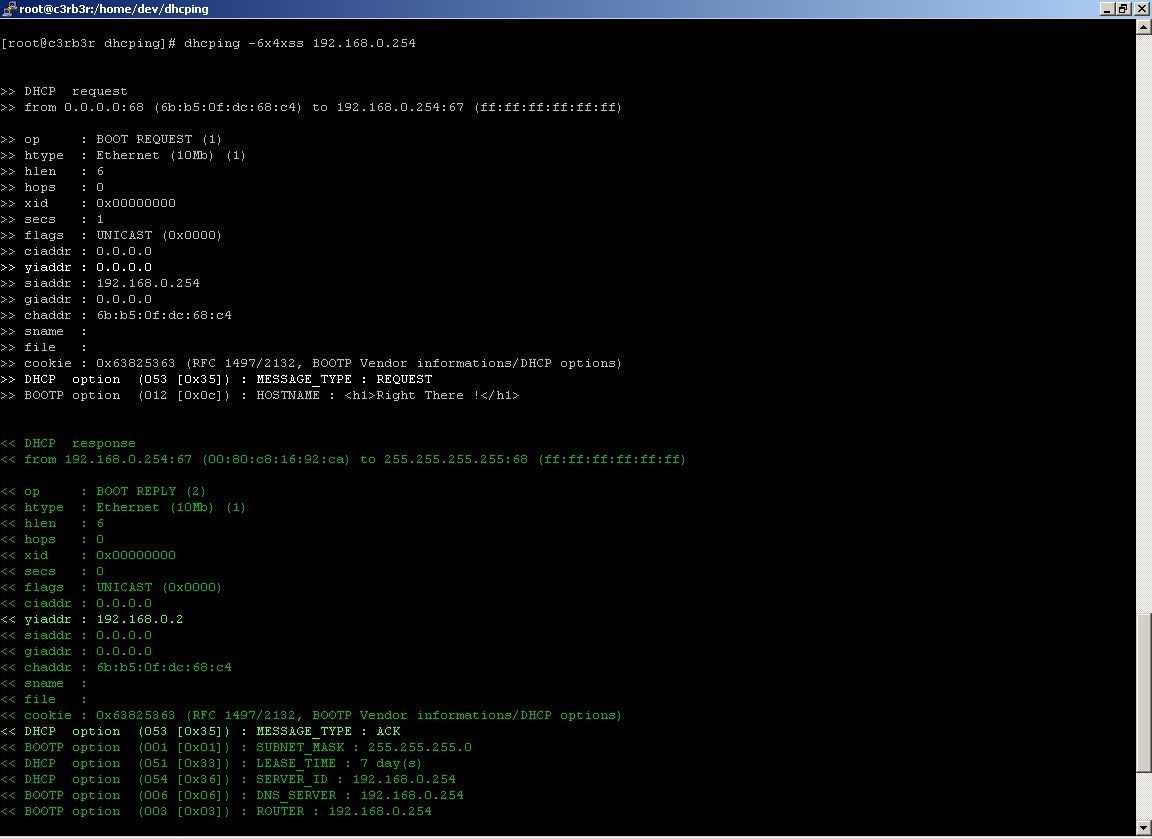This screenshot has width=1152, height=839.
Task: Click response 'secs : 0' line
Action: (x=52, y=572)
